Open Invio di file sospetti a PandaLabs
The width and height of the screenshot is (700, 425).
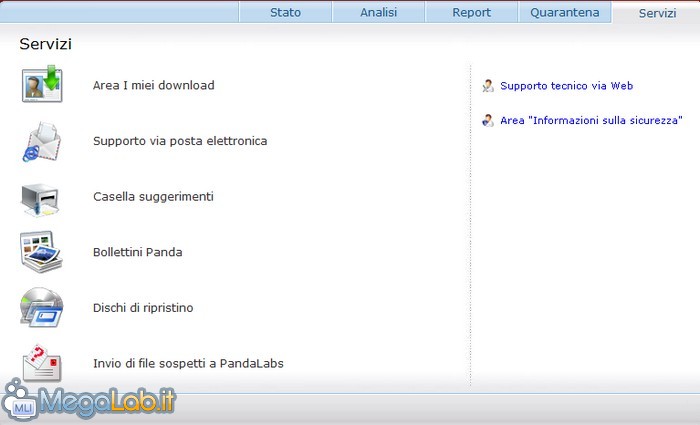(x=188, y=363)
